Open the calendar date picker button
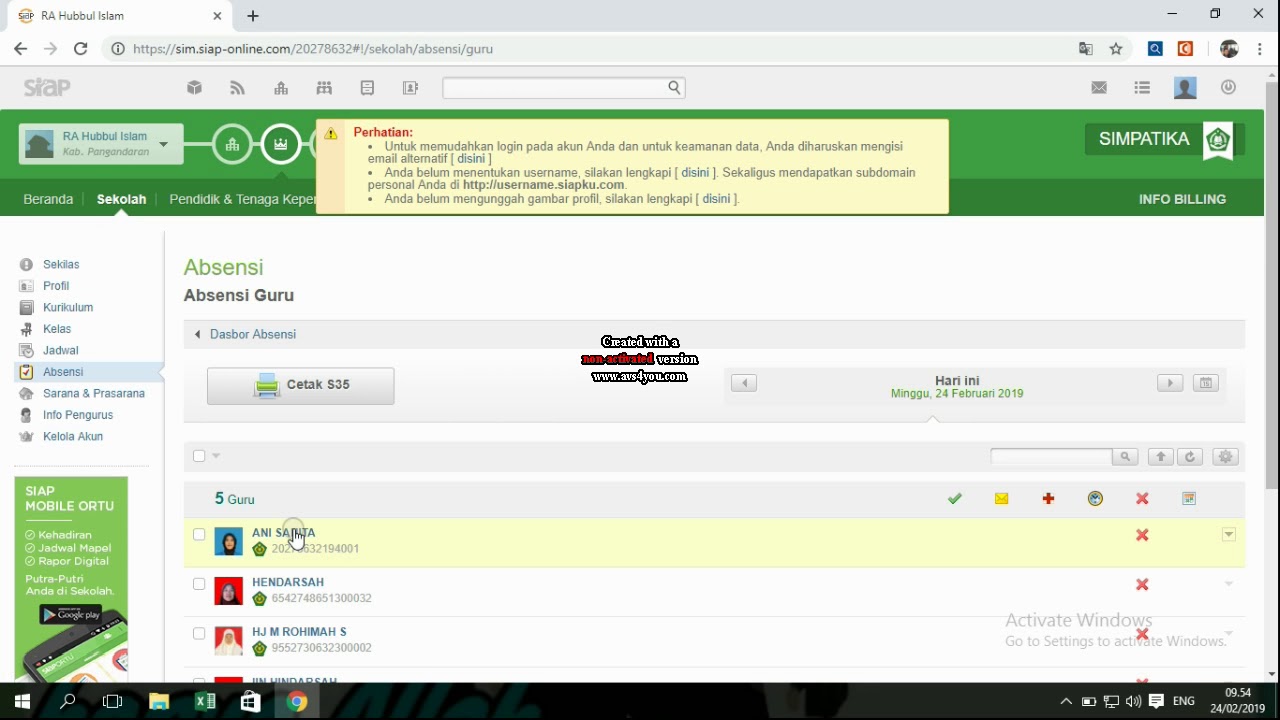The image size is (1280, 720). [x=1206, y=383]
